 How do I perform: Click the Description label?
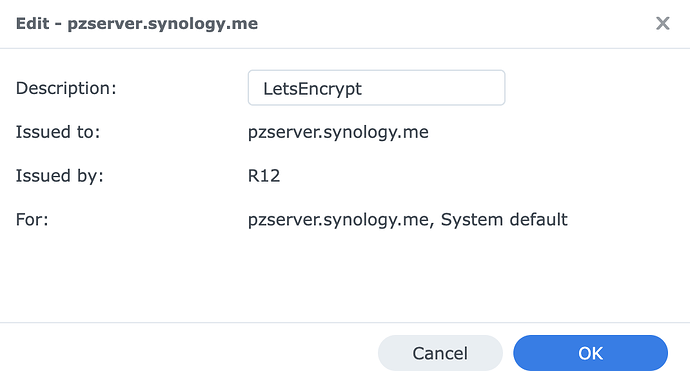[x=66, y=88]
